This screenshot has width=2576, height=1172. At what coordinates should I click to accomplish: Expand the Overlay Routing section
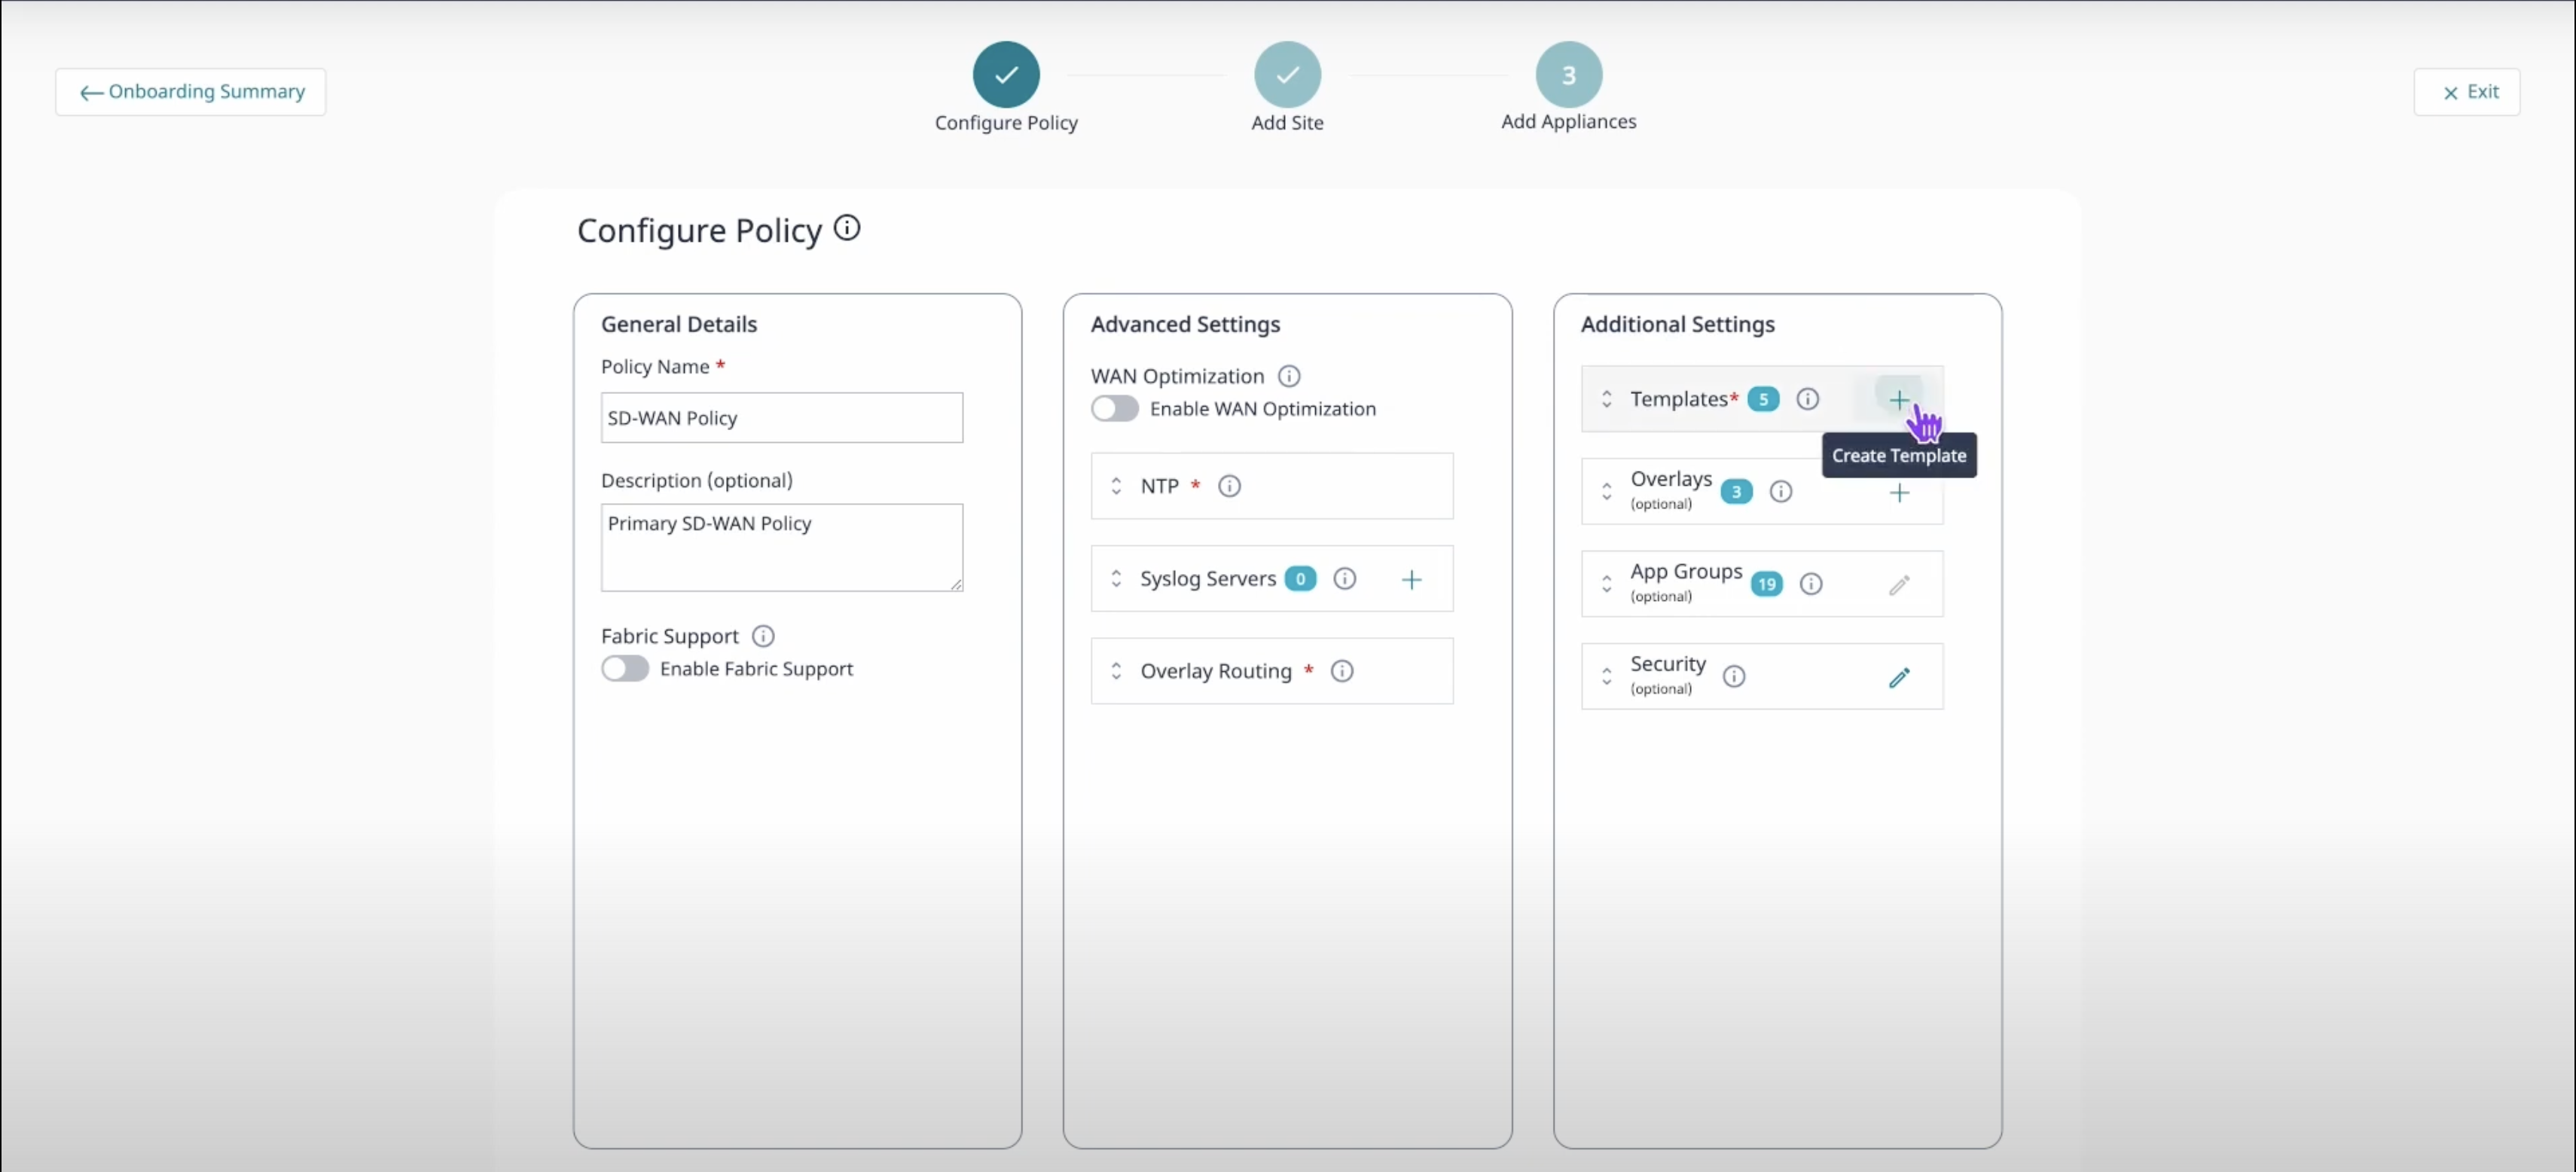(1116, 670)
